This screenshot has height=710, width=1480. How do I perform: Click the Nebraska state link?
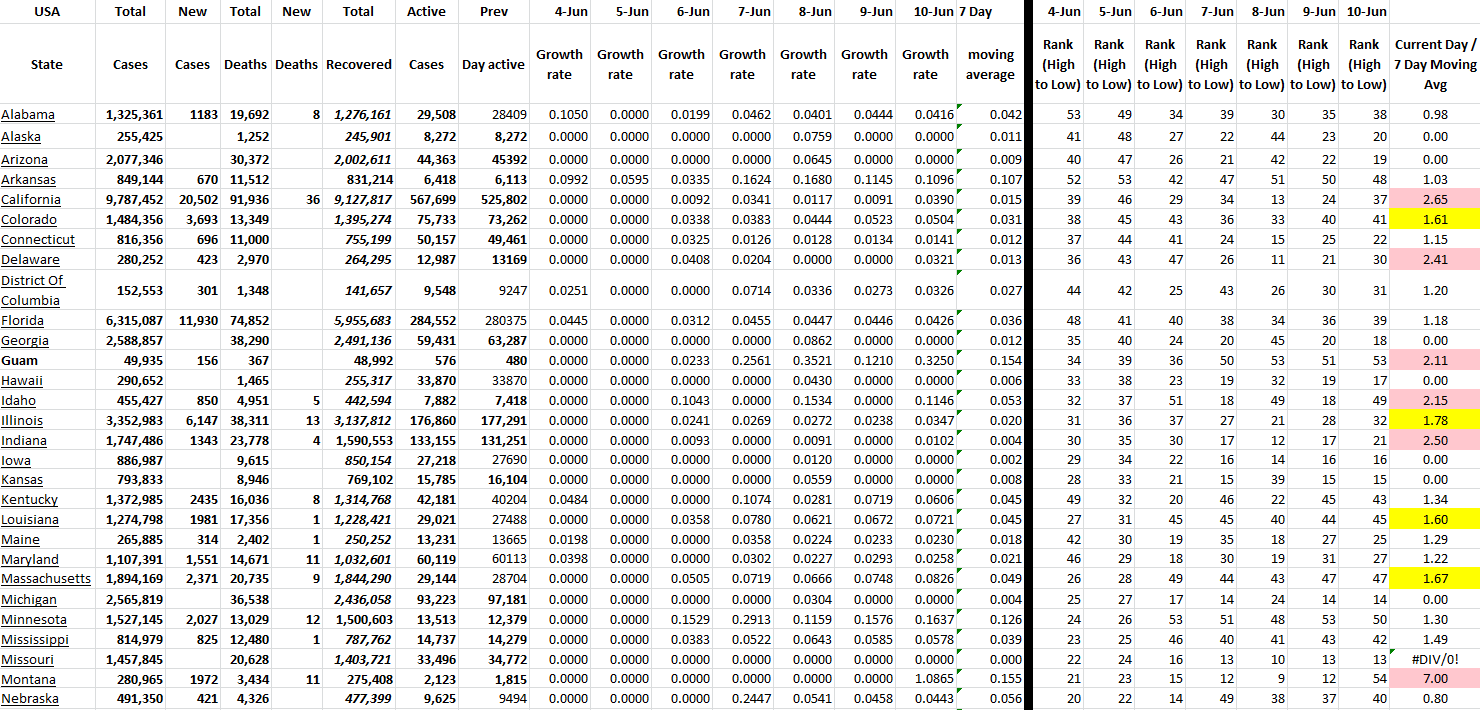[30, 699]
